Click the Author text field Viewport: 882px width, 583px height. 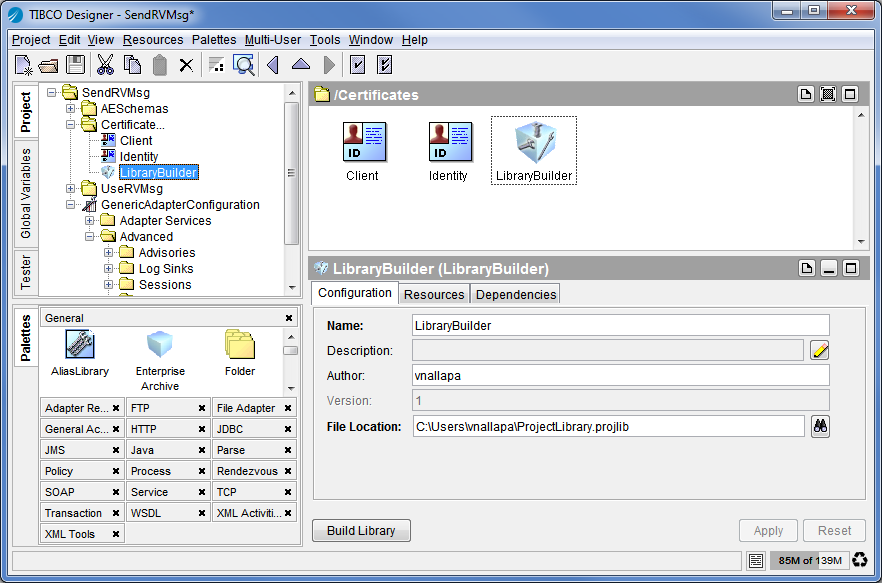(620, 375)
